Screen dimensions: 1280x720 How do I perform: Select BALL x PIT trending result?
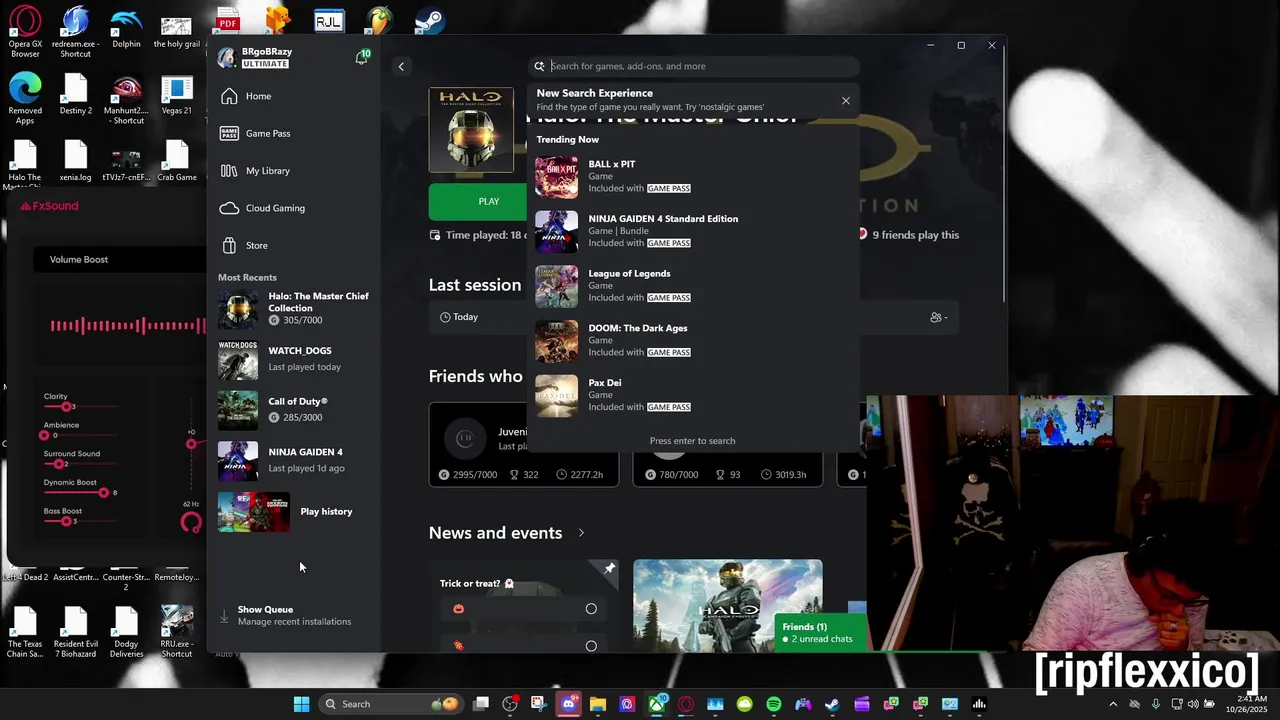(692, 177)
